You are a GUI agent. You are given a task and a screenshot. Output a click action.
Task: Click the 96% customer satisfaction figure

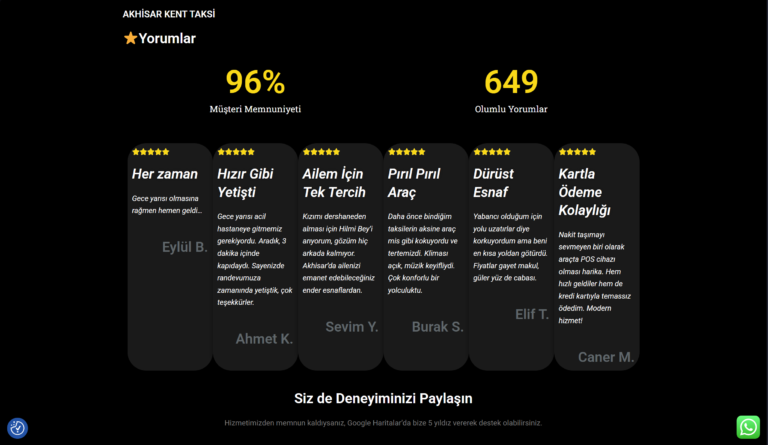pyautogui.click(x=255, y=82)
